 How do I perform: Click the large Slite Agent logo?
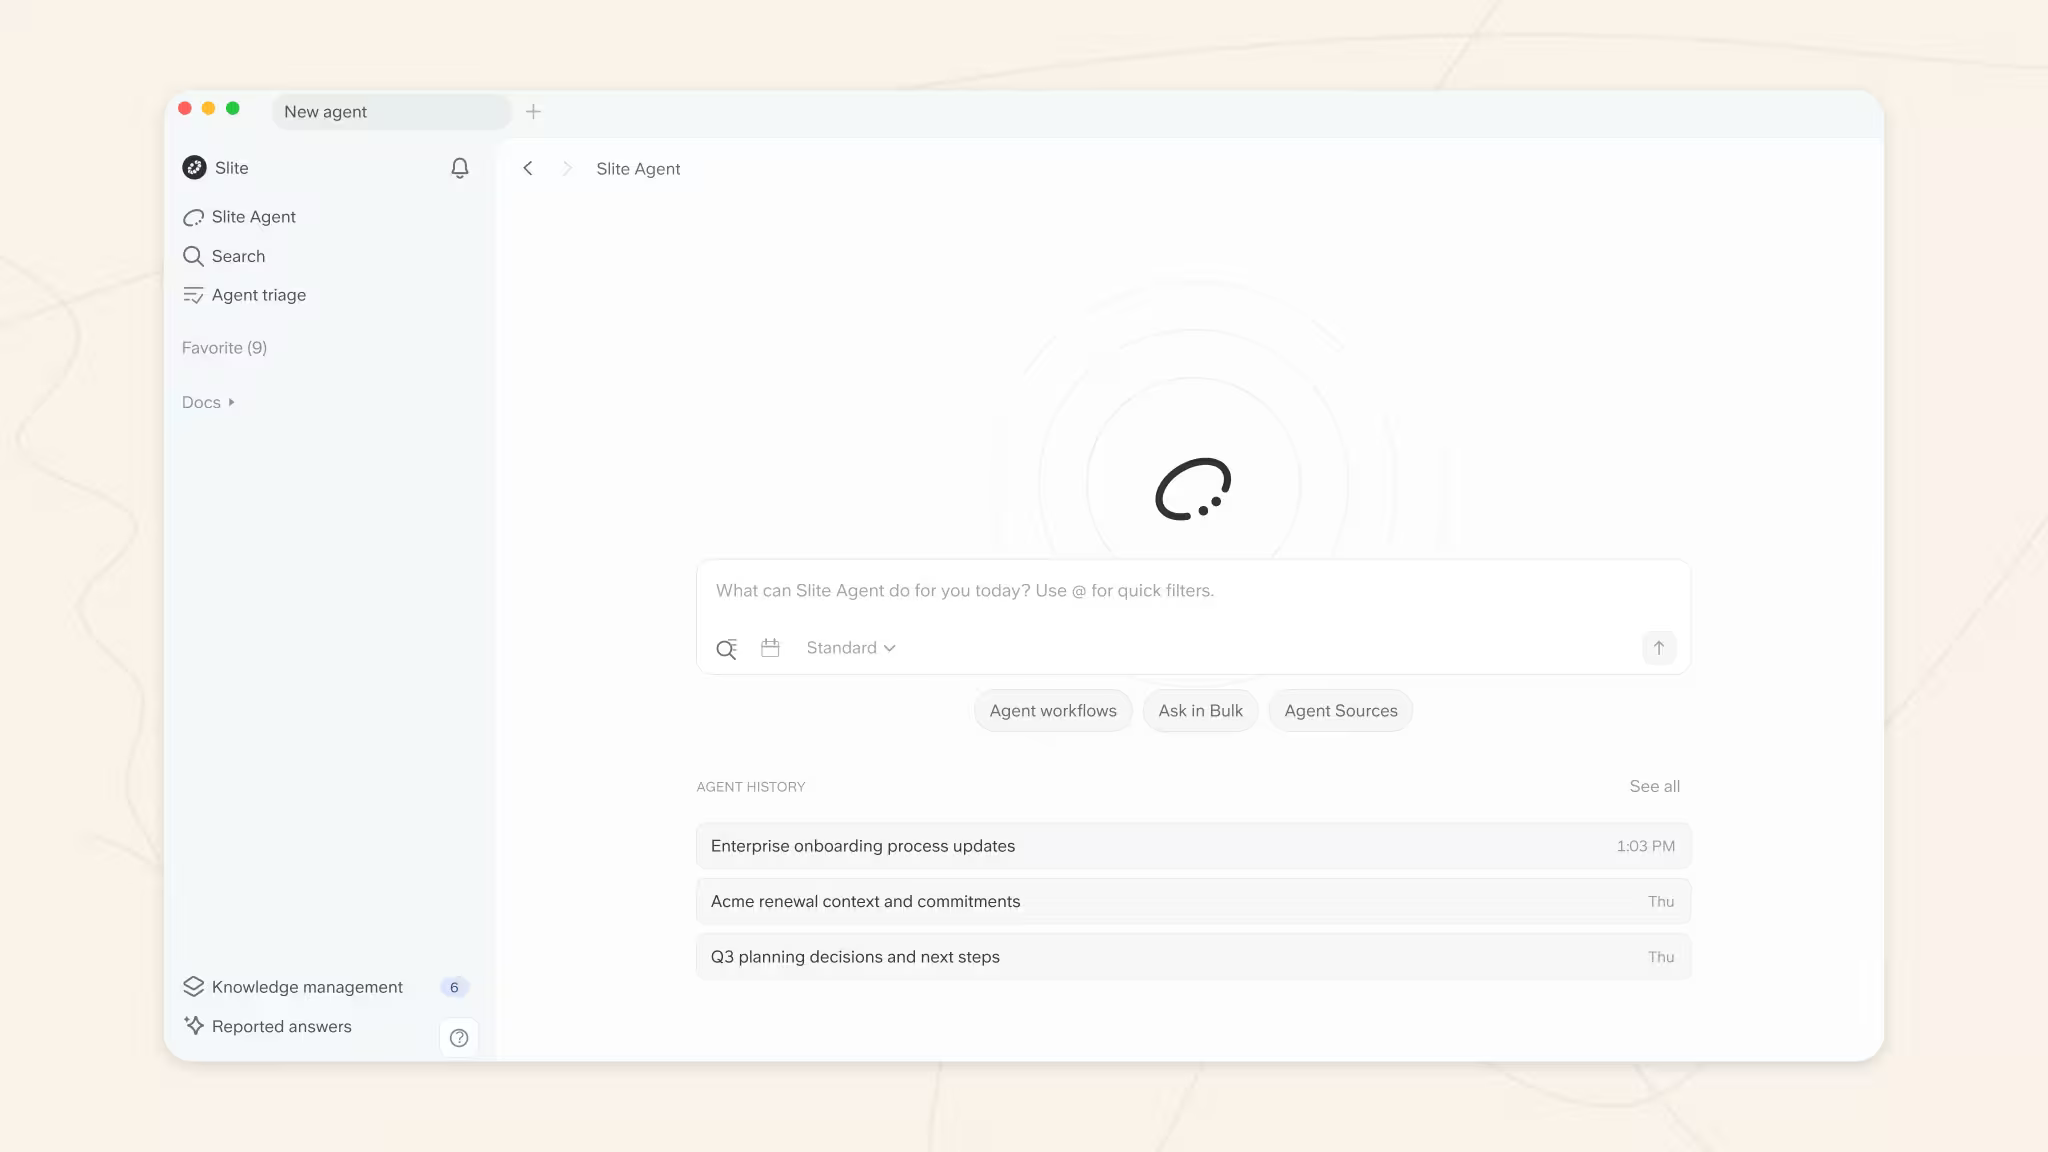pos(1193,489)
